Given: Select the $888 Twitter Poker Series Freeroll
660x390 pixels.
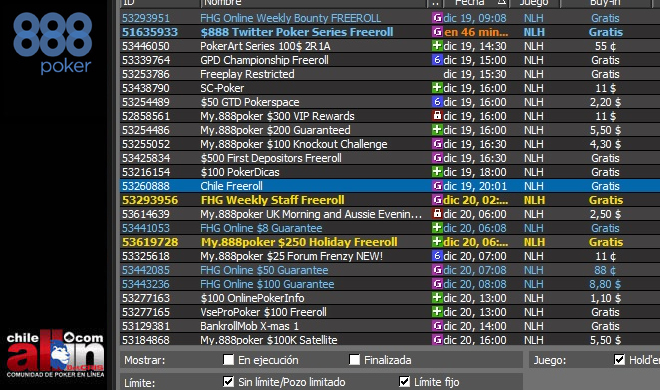Looking at the screenshot, I should (x=390, y=32).
